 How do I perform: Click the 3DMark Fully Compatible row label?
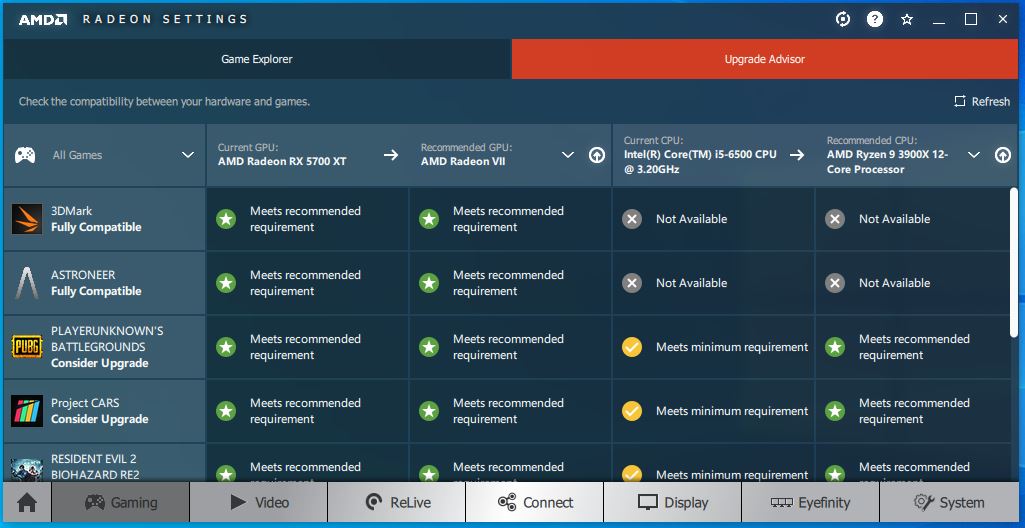pos(96,219)
